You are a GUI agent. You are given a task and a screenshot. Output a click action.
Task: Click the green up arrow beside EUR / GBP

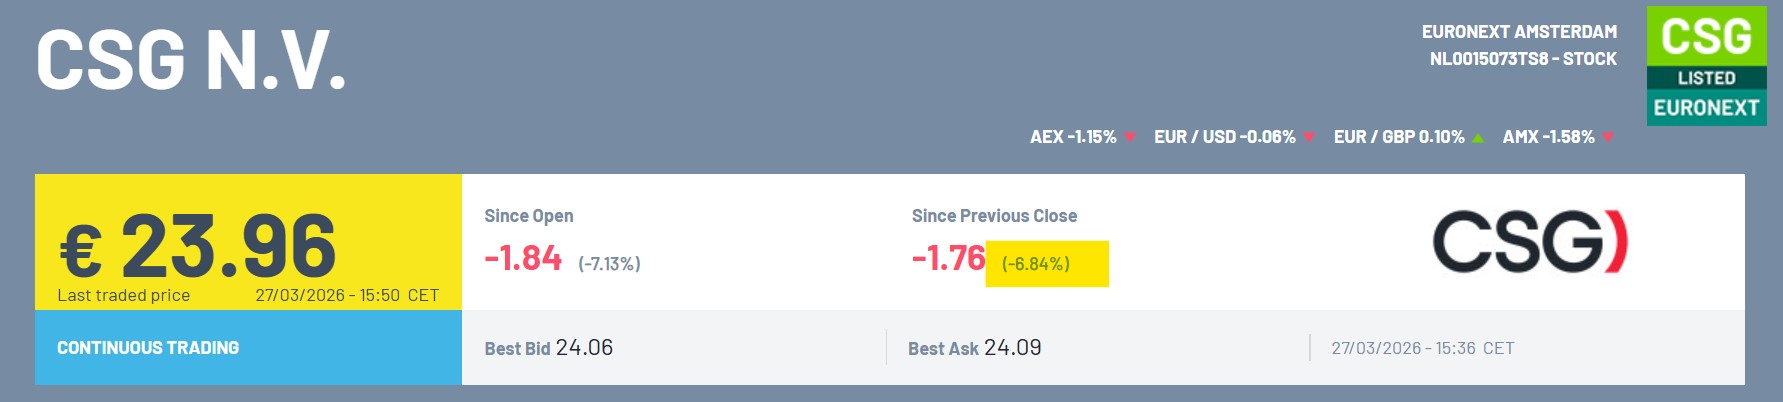(x=1478, y=137)
